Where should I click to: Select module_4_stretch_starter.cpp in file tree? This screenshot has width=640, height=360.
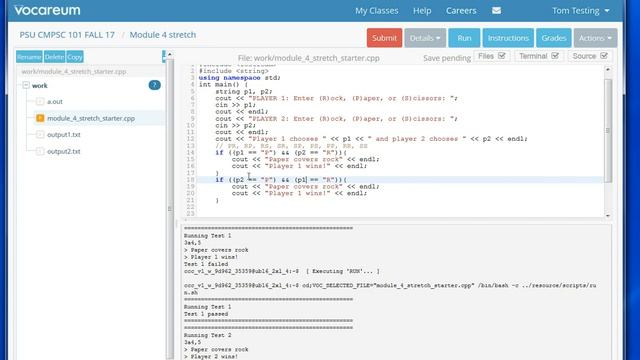[91, 118]
